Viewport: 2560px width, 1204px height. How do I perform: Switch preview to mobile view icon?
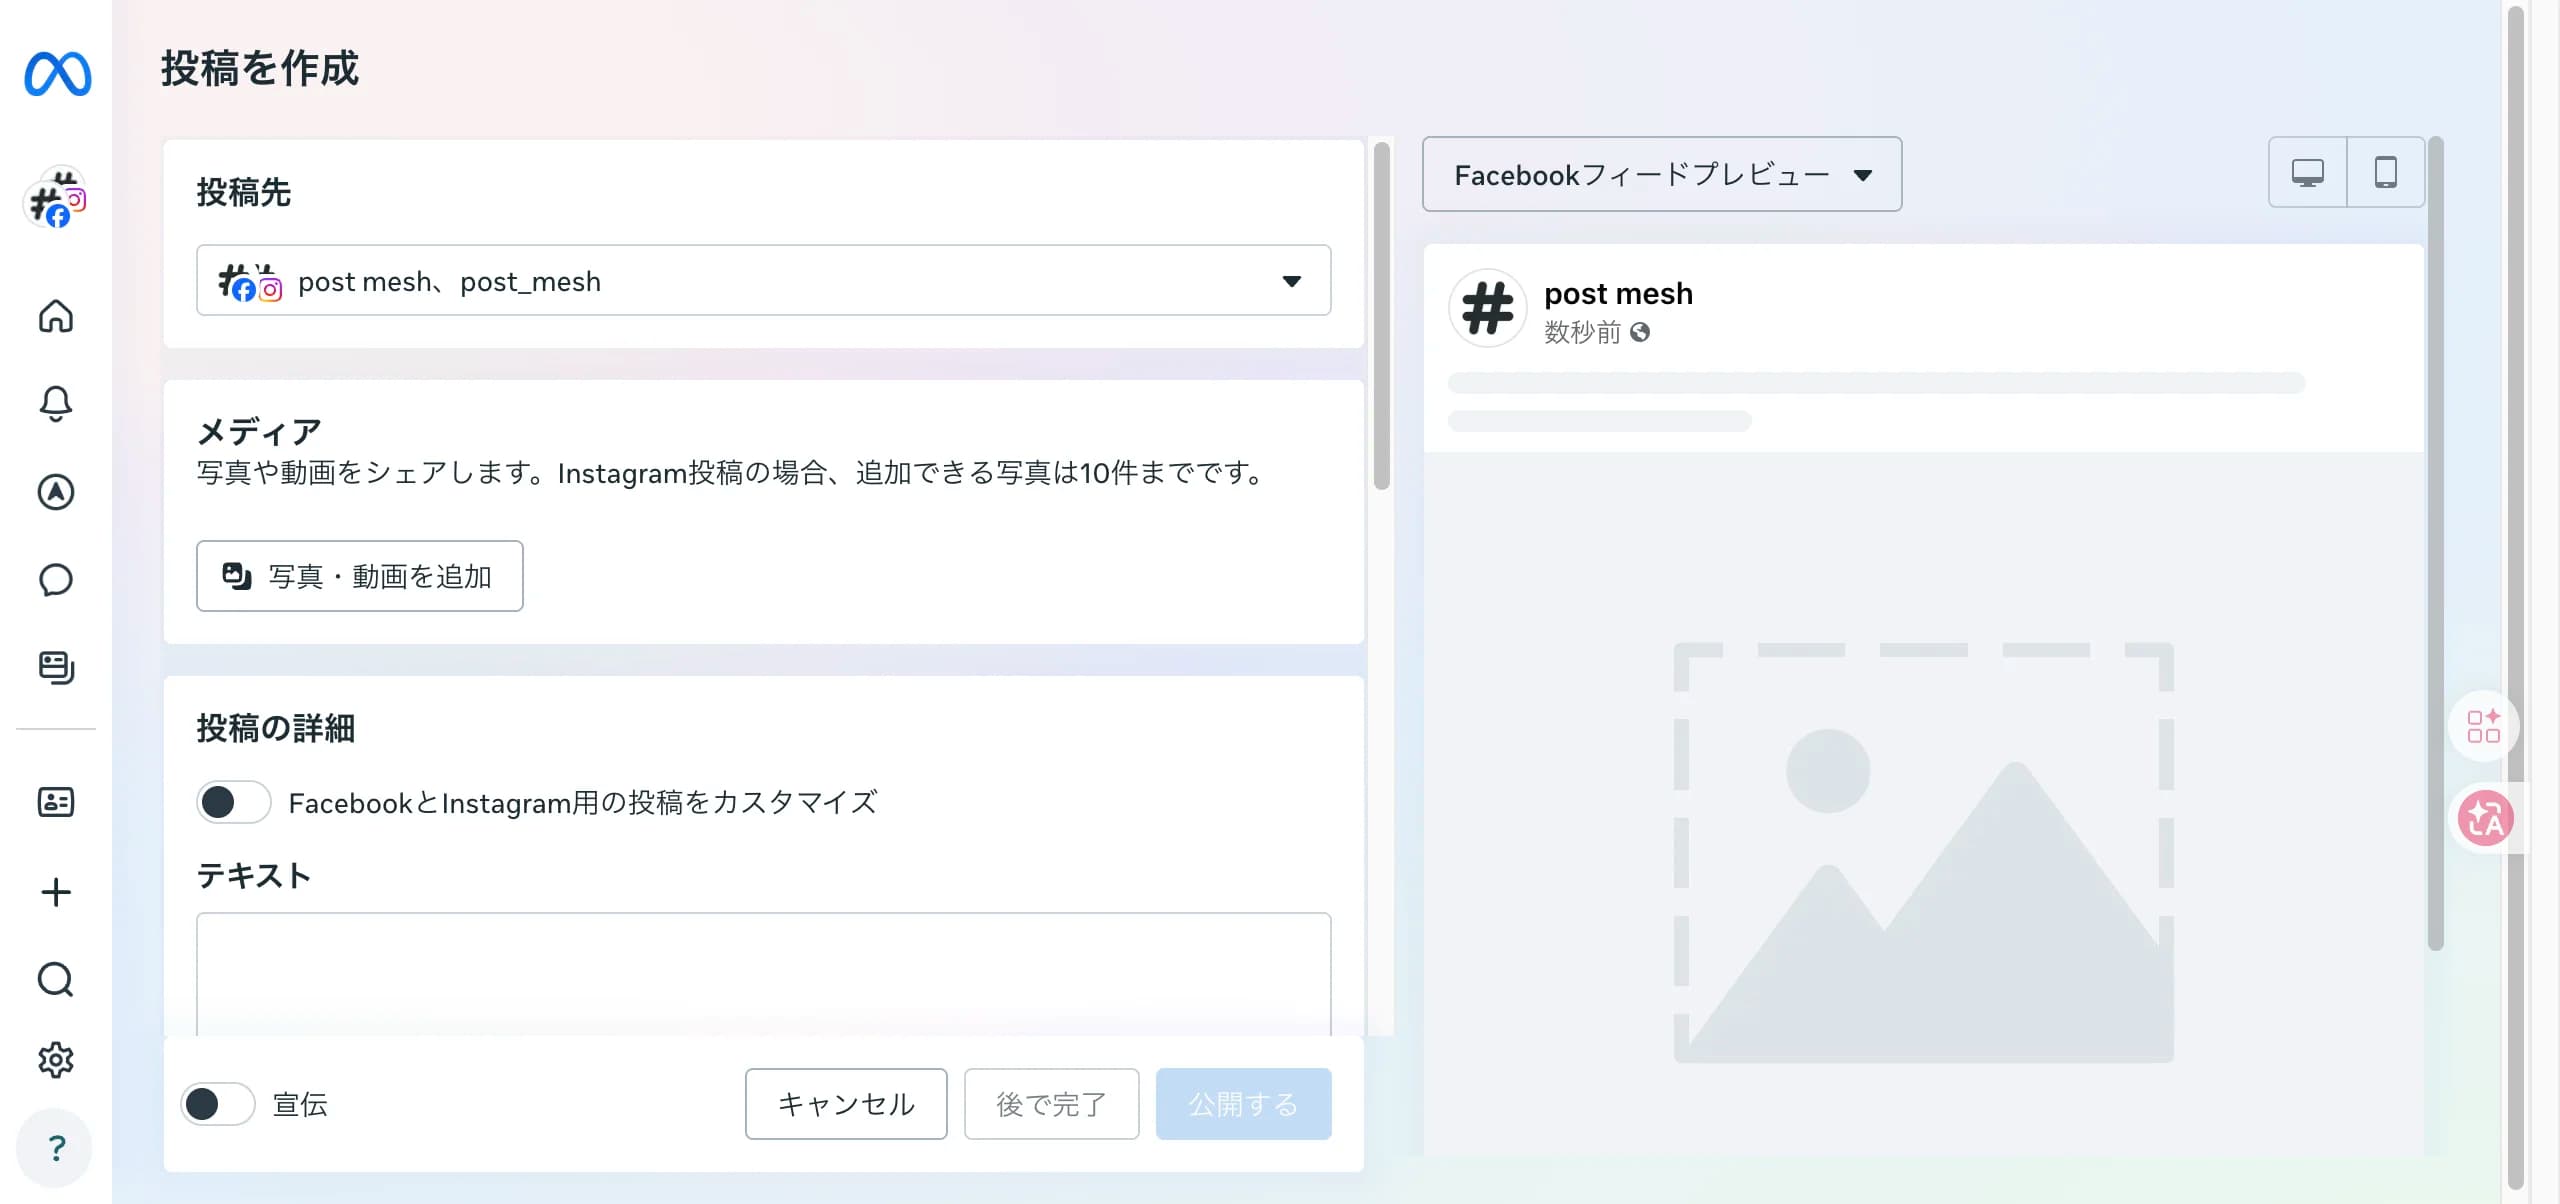(x=2386, y=172)
